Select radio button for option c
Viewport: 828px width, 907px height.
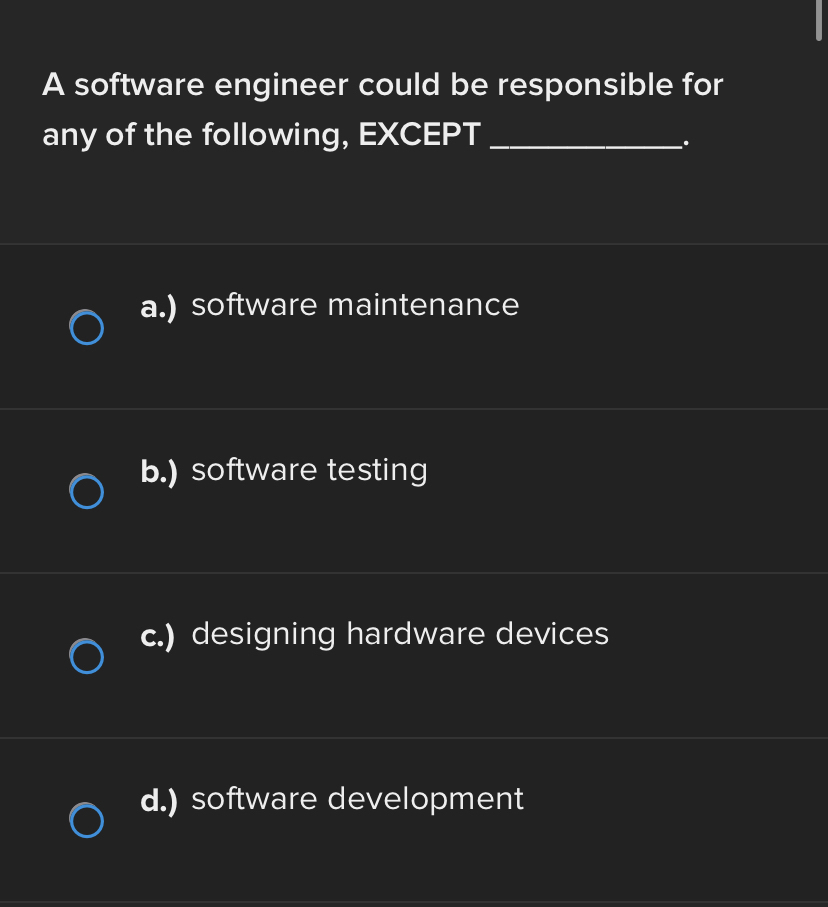pyautogui.click(x=86, y=657)
